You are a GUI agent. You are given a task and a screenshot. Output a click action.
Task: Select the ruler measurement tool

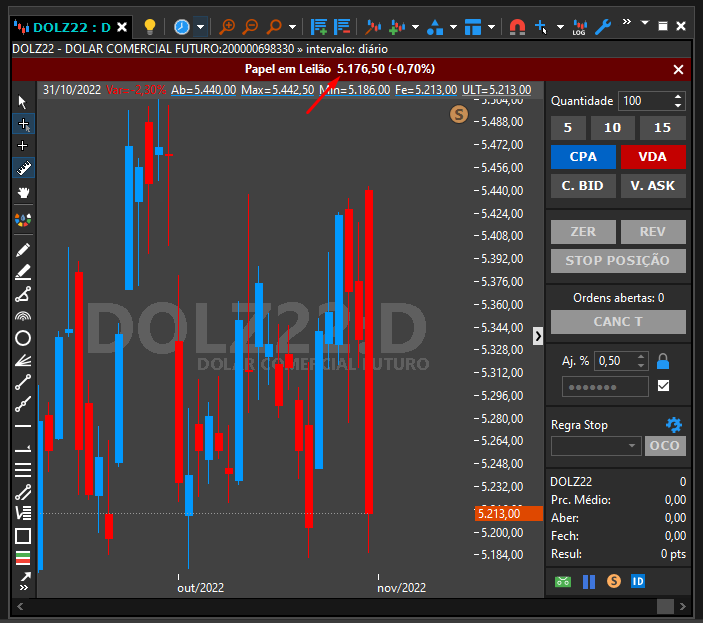(x=23, y=169)
